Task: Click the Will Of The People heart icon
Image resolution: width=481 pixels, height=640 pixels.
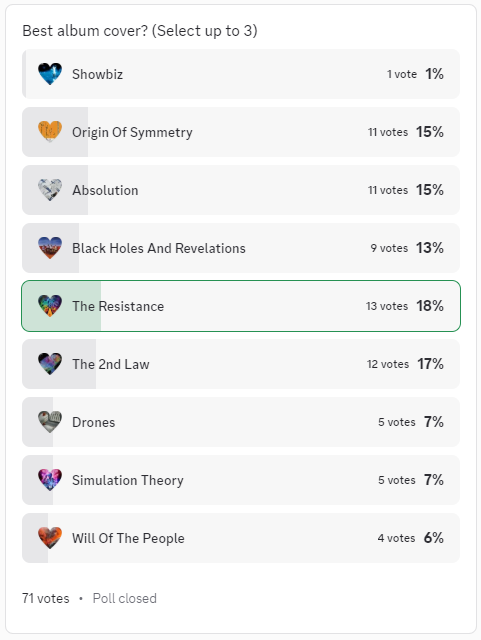Action: click(50, 538)
